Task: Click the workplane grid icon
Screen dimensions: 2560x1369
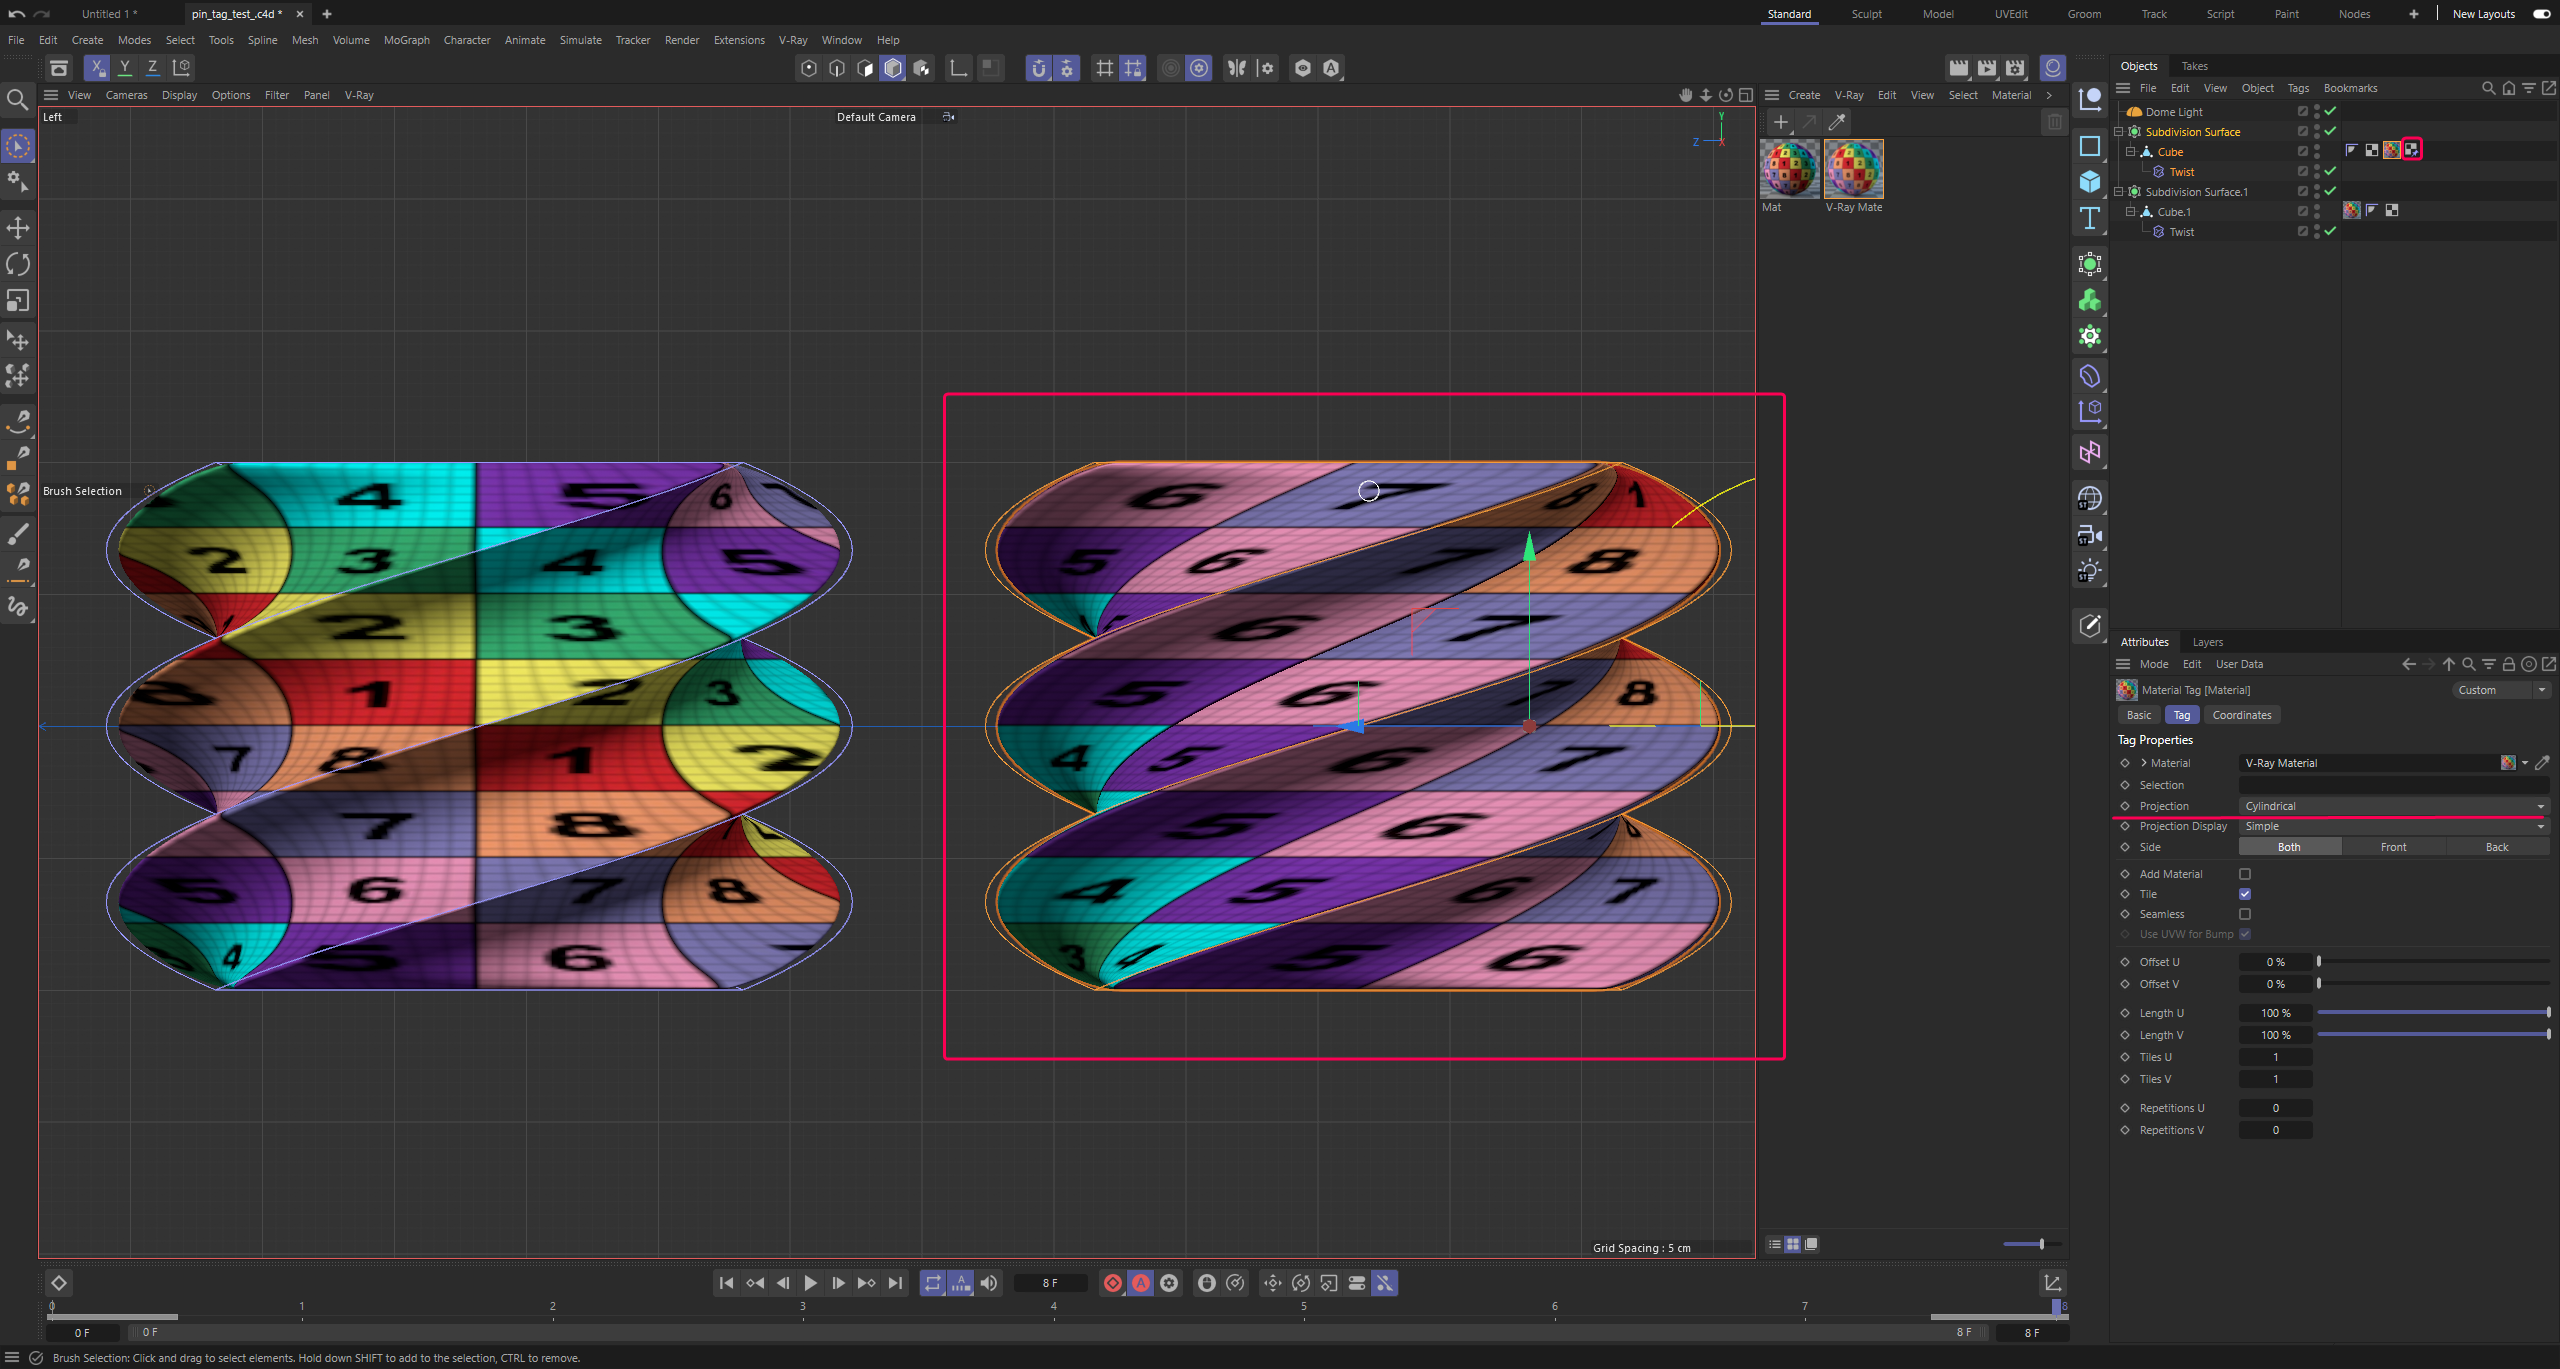Action: [1105, 68]
